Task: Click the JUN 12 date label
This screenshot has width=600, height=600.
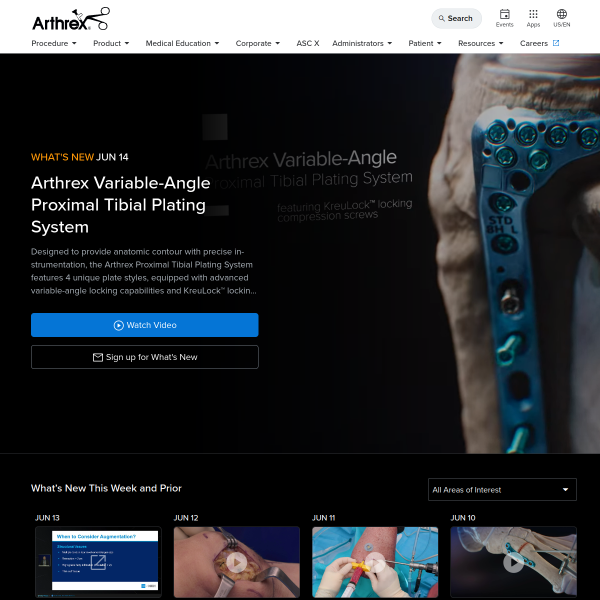Action: point(186,518)
